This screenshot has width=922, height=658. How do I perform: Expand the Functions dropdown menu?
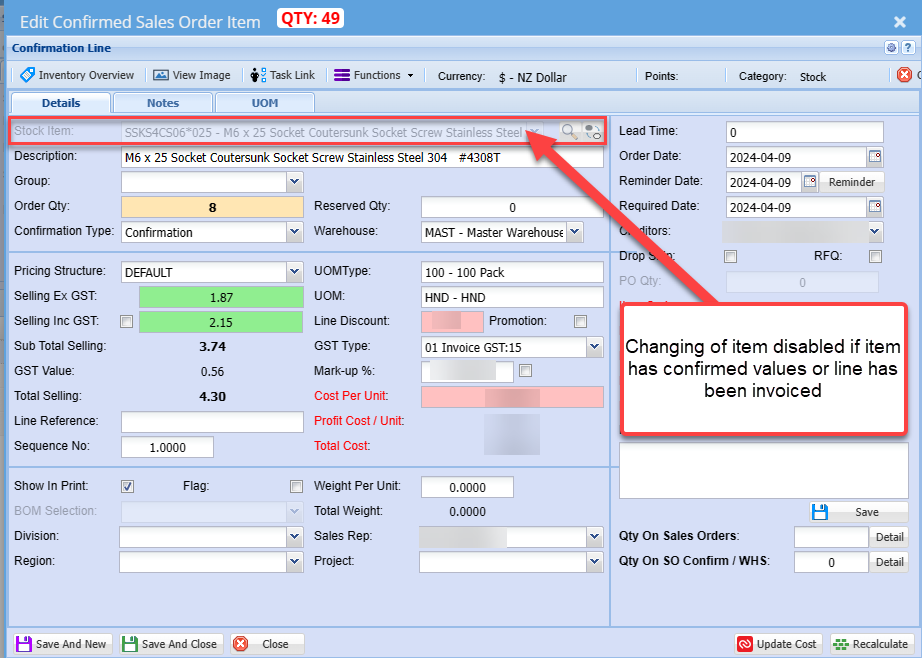pos(373,75)
